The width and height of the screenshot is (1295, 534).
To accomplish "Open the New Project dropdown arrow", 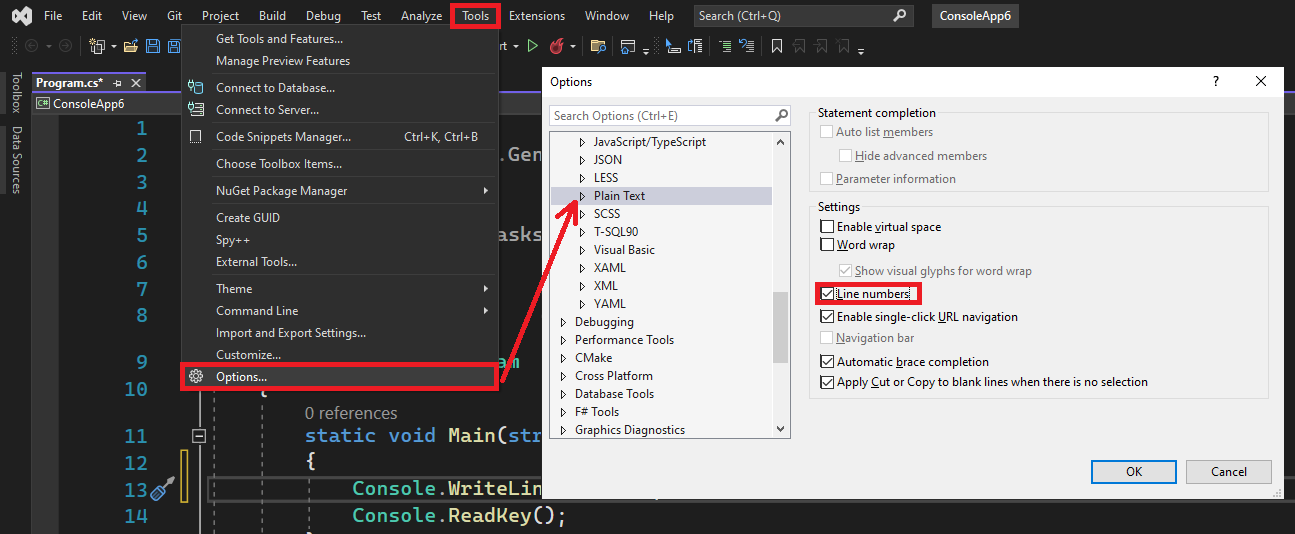I will 114,46.
